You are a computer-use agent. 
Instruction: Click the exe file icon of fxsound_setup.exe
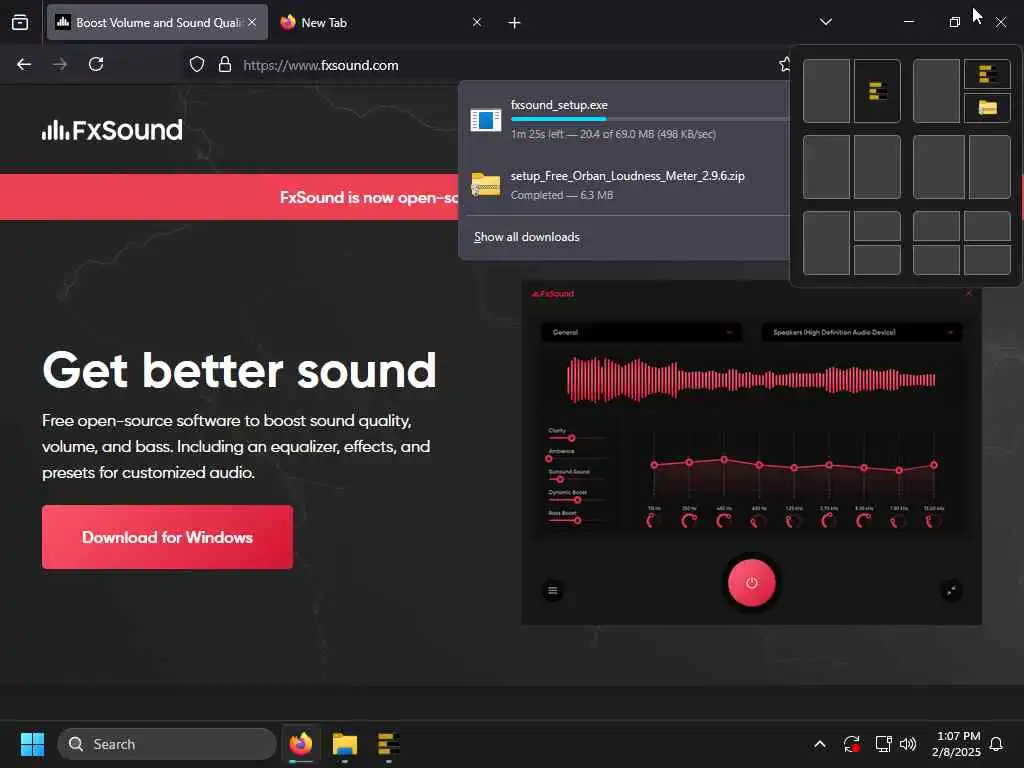[x=485, y=120]
